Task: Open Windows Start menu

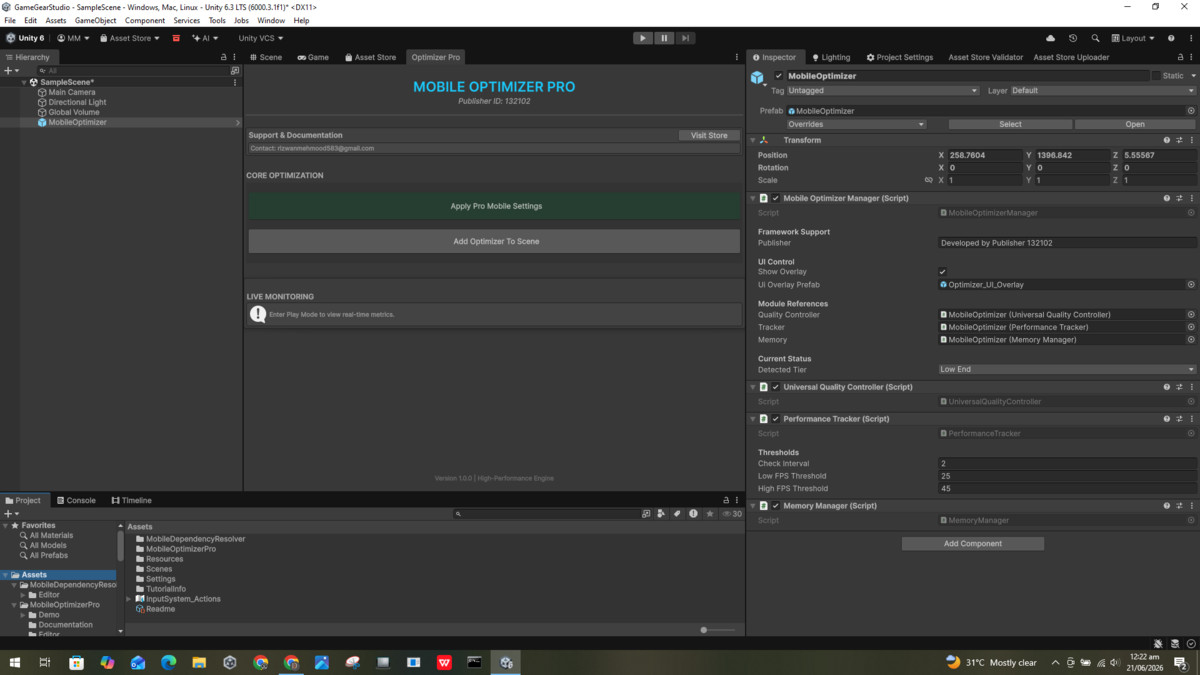Action: (15, 662)
